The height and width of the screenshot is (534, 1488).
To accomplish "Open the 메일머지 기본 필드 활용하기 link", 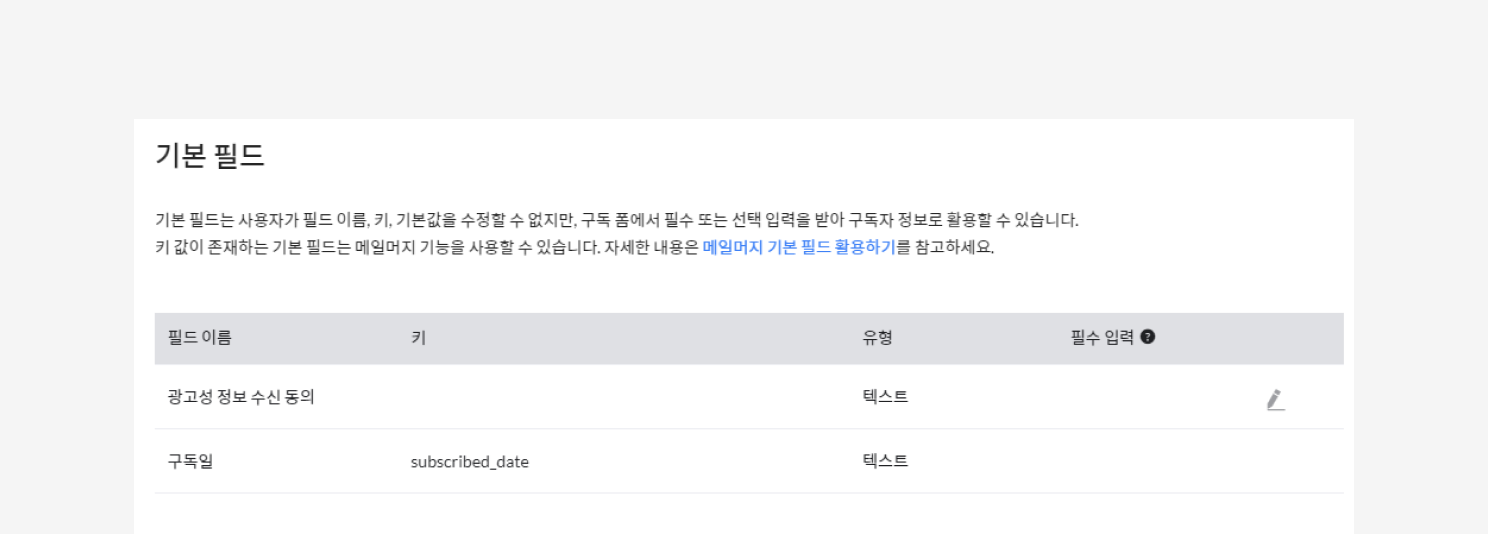I will coord(798,248).
